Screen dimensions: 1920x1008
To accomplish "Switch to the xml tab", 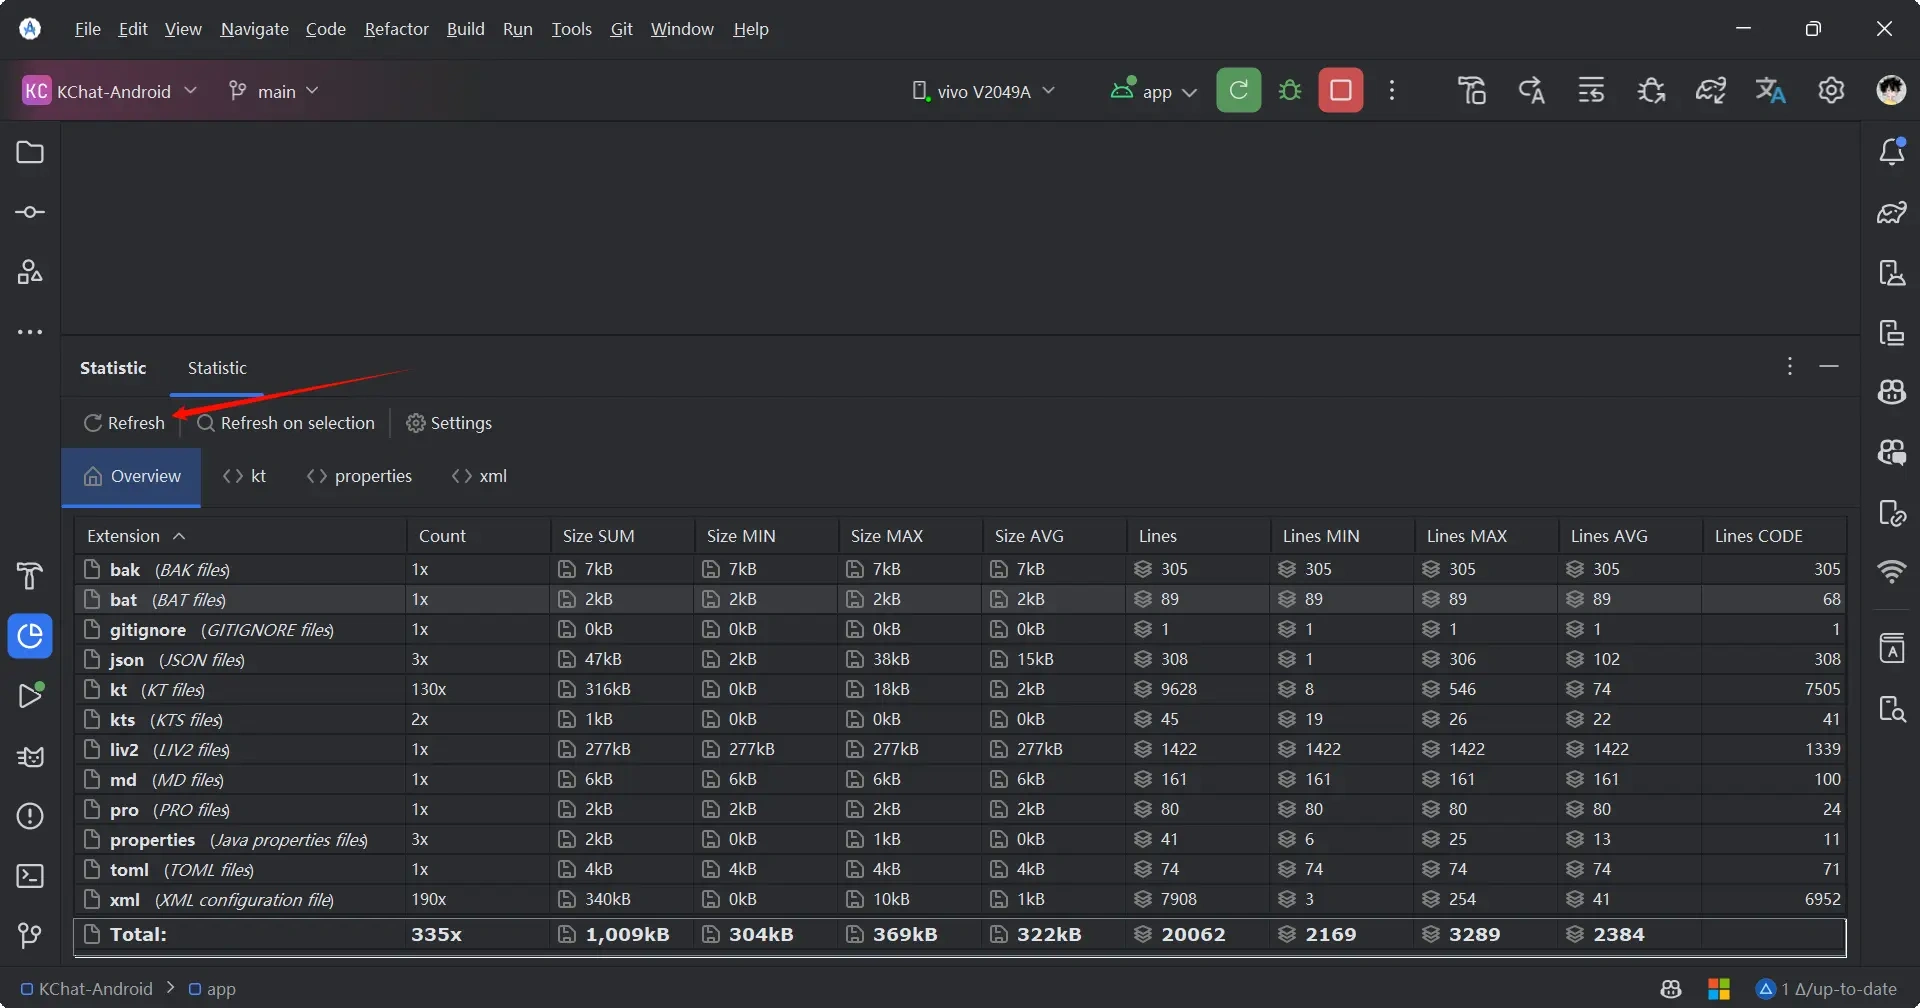I will [x=479, y=477].
